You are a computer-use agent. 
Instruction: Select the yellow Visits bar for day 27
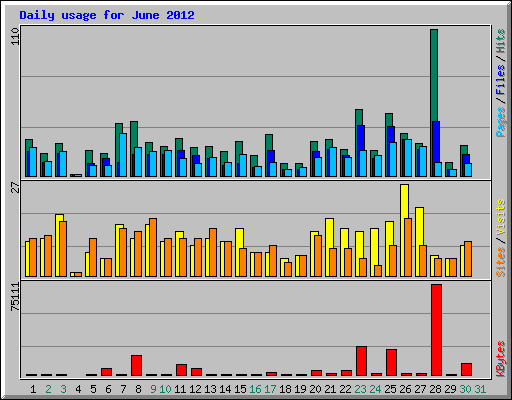[x=419, y=227]
